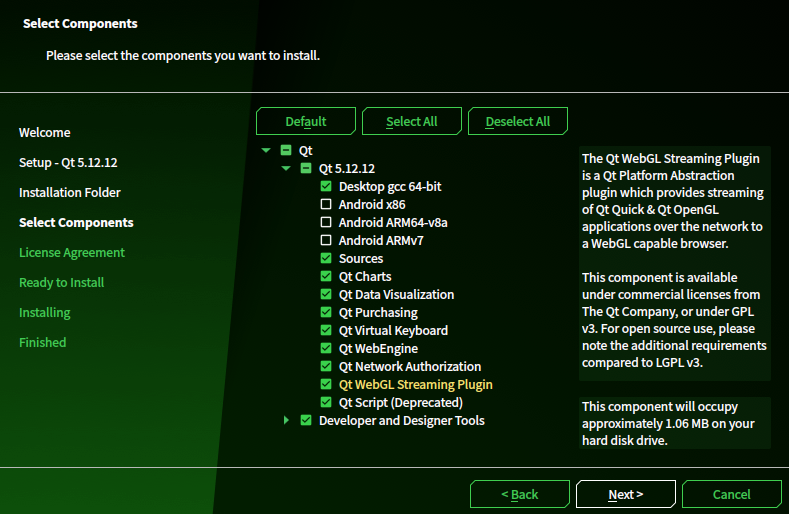Uncheck the Qt WebEngine checkbox

[x=326, y=348]
